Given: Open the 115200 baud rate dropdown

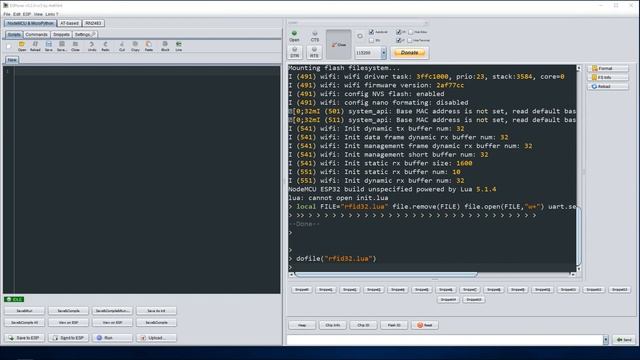Looking at the screenshot, I should [x=383, y=53].
